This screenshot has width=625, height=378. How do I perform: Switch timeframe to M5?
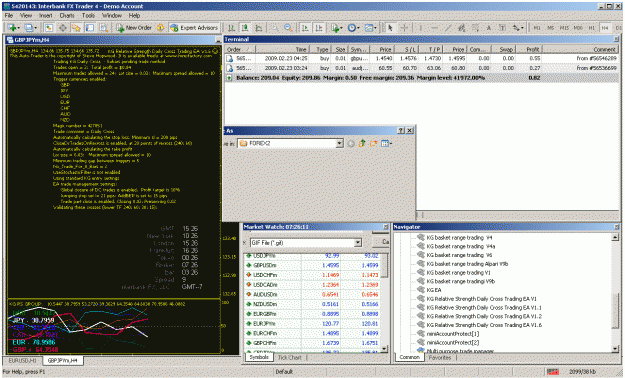pos(550,28)
